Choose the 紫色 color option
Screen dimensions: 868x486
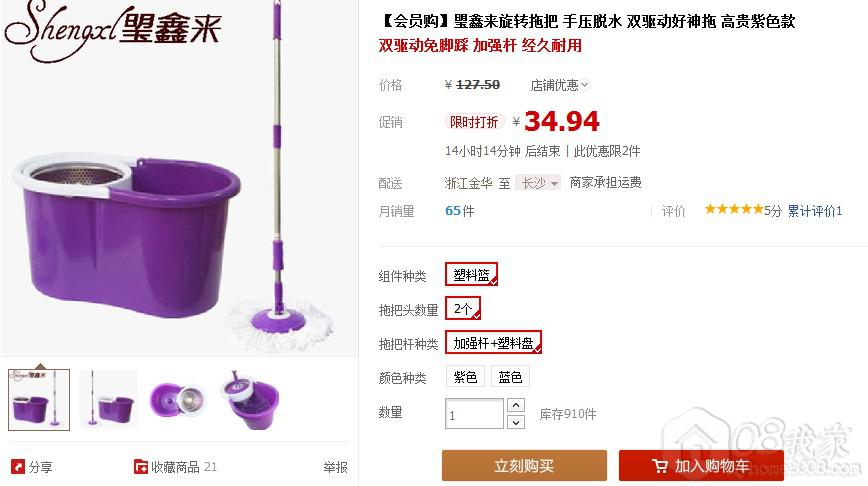coord(465,377)
